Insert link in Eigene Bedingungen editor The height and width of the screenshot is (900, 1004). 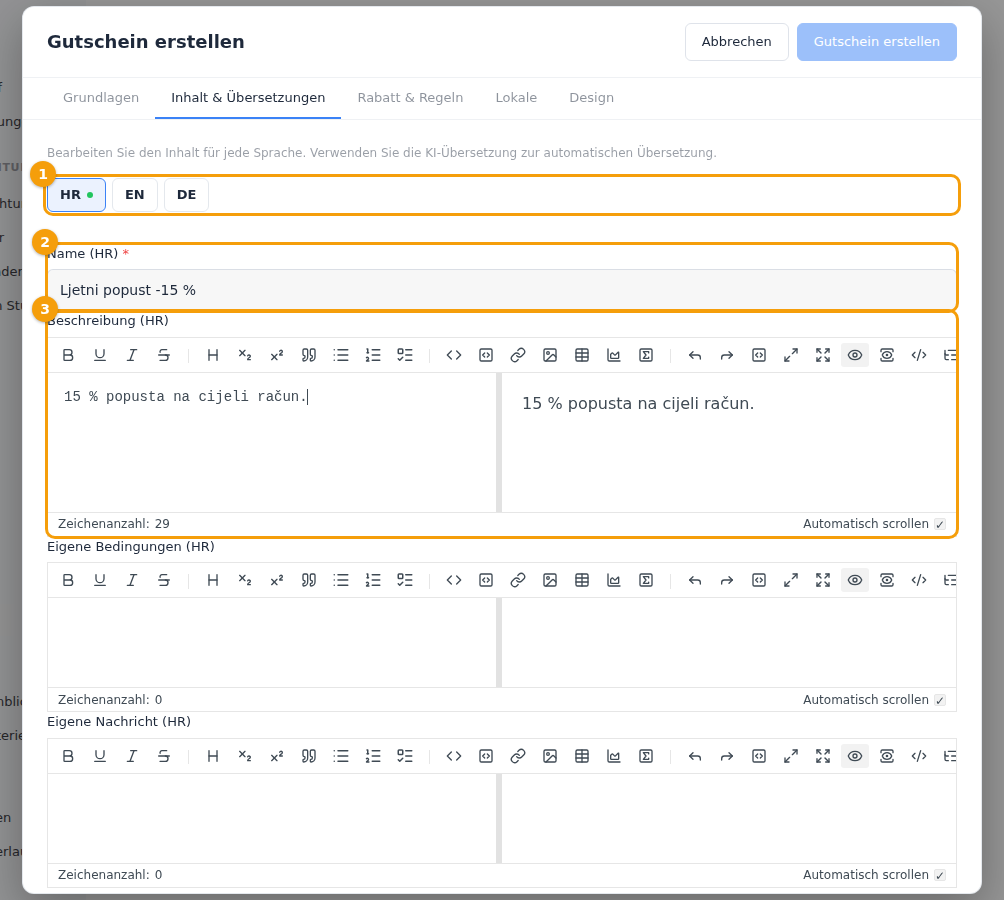coord(518,581)
